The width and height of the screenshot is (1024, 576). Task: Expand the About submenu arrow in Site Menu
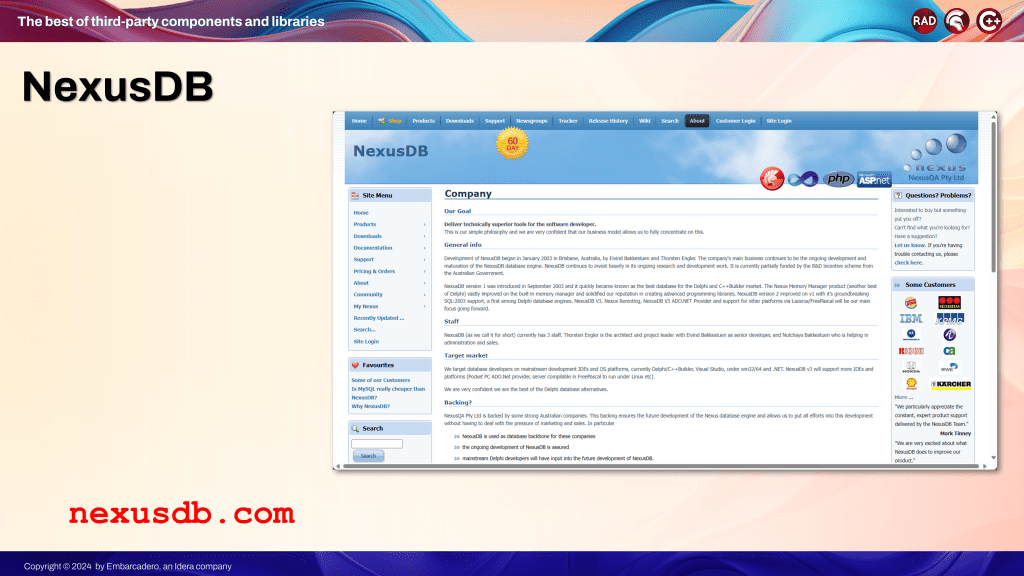[424, 283]
